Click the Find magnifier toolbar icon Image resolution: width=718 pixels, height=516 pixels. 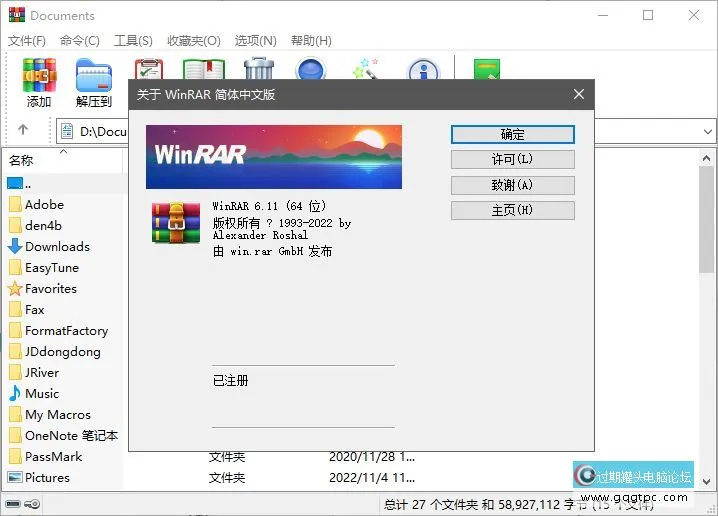pos(311,69)
